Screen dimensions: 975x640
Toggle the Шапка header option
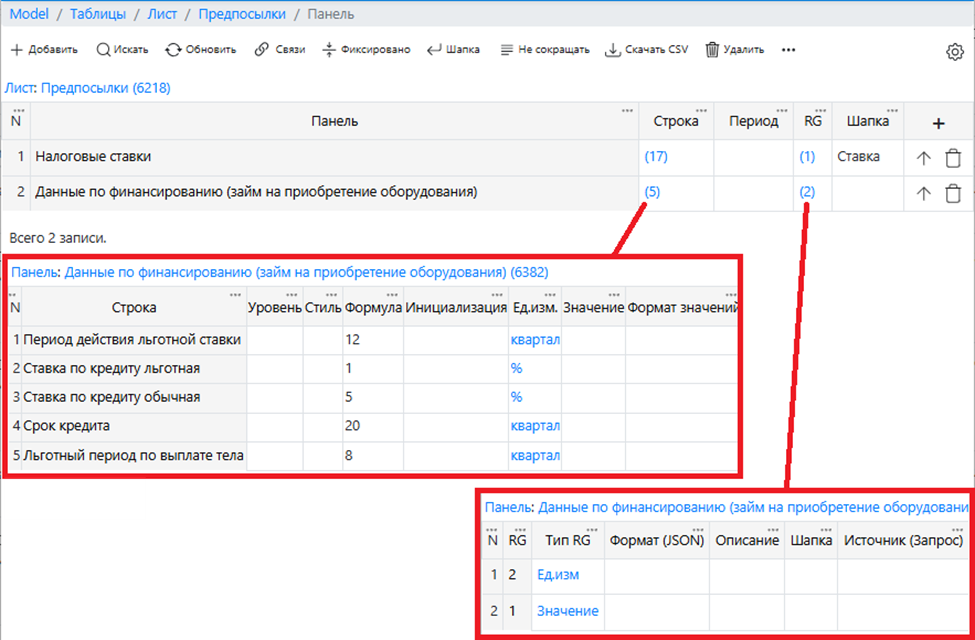(x=434, y=50)
